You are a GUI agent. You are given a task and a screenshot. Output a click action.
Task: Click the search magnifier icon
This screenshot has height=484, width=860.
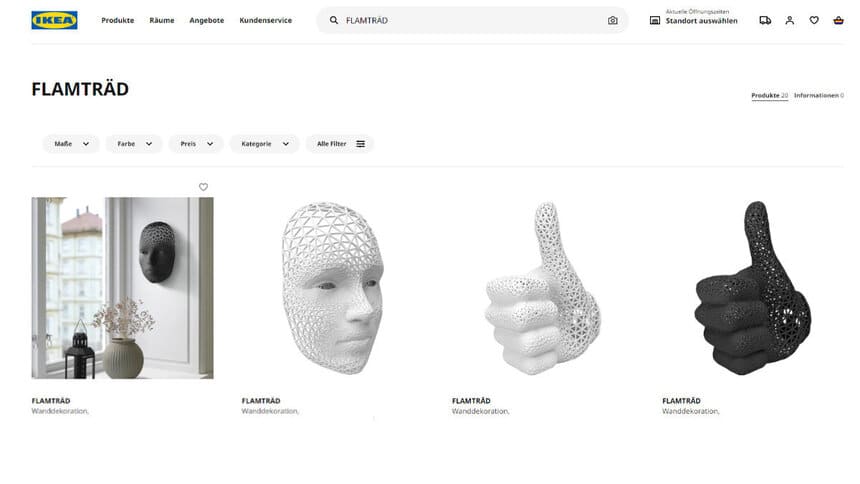[x=333, y=20]
